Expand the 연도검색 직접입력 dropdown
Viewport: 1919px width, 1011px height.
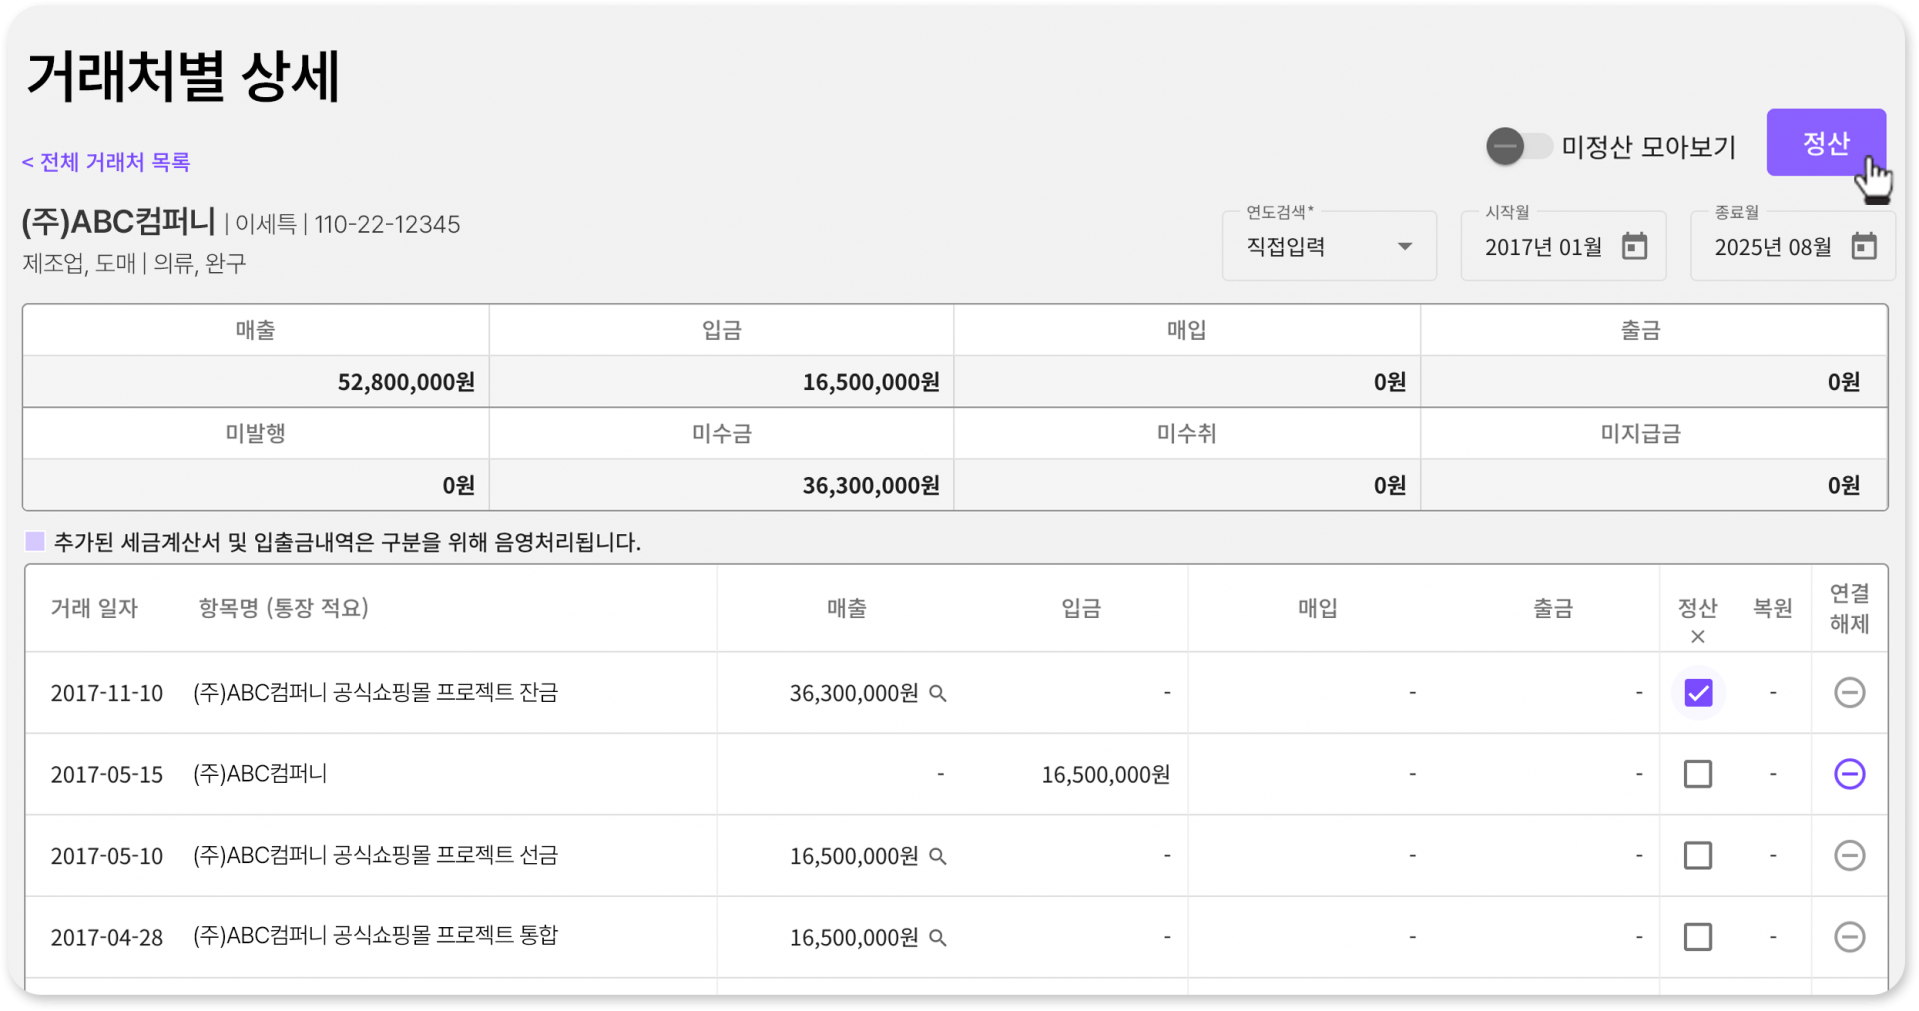[1329, 246]
